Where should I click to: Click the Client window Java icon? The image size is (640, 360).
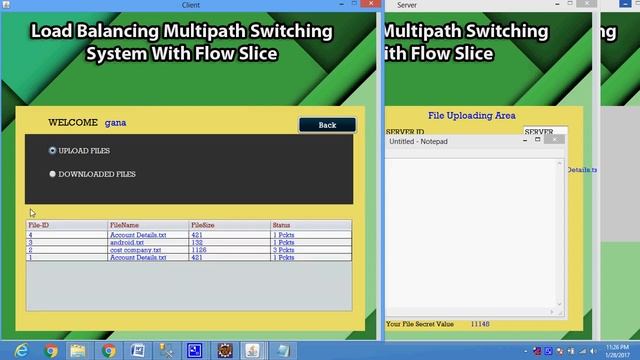coord(6,4)
